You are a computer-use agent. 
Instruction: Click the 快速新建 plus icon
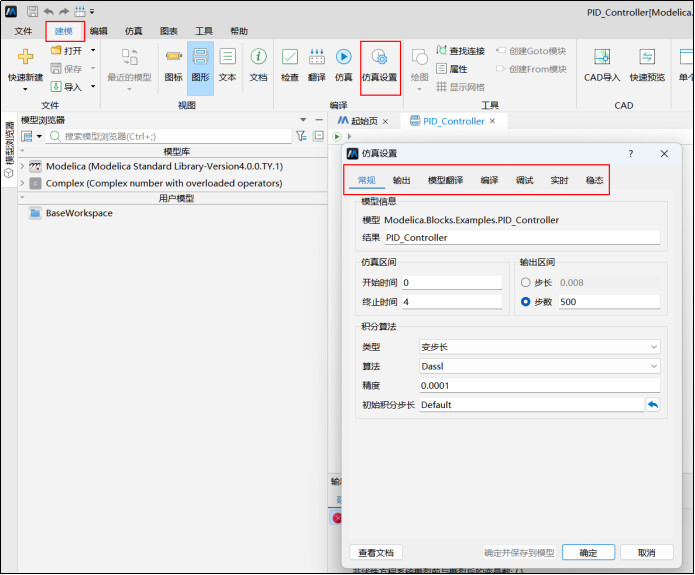coord(25,57)
